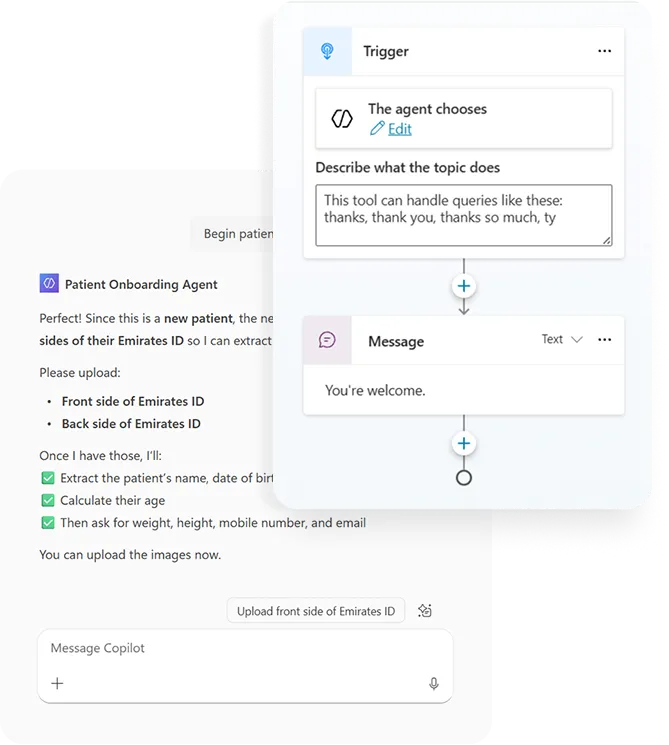The width and height of the screenshot is (669, 745).
Task: Click the end node circle of the flow
Action: (463, 478)
